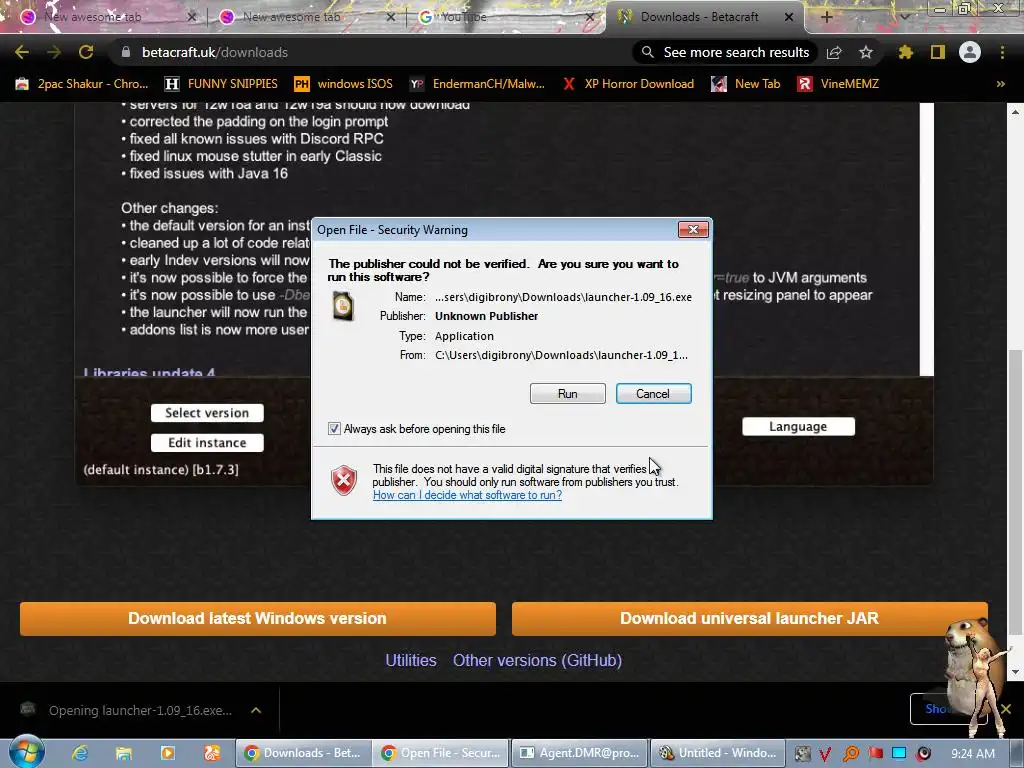Image resolution: width=1024 pixels, height=768 pixels.
Task: Close the YouTube tab
Action: click(x=590, y=17)
